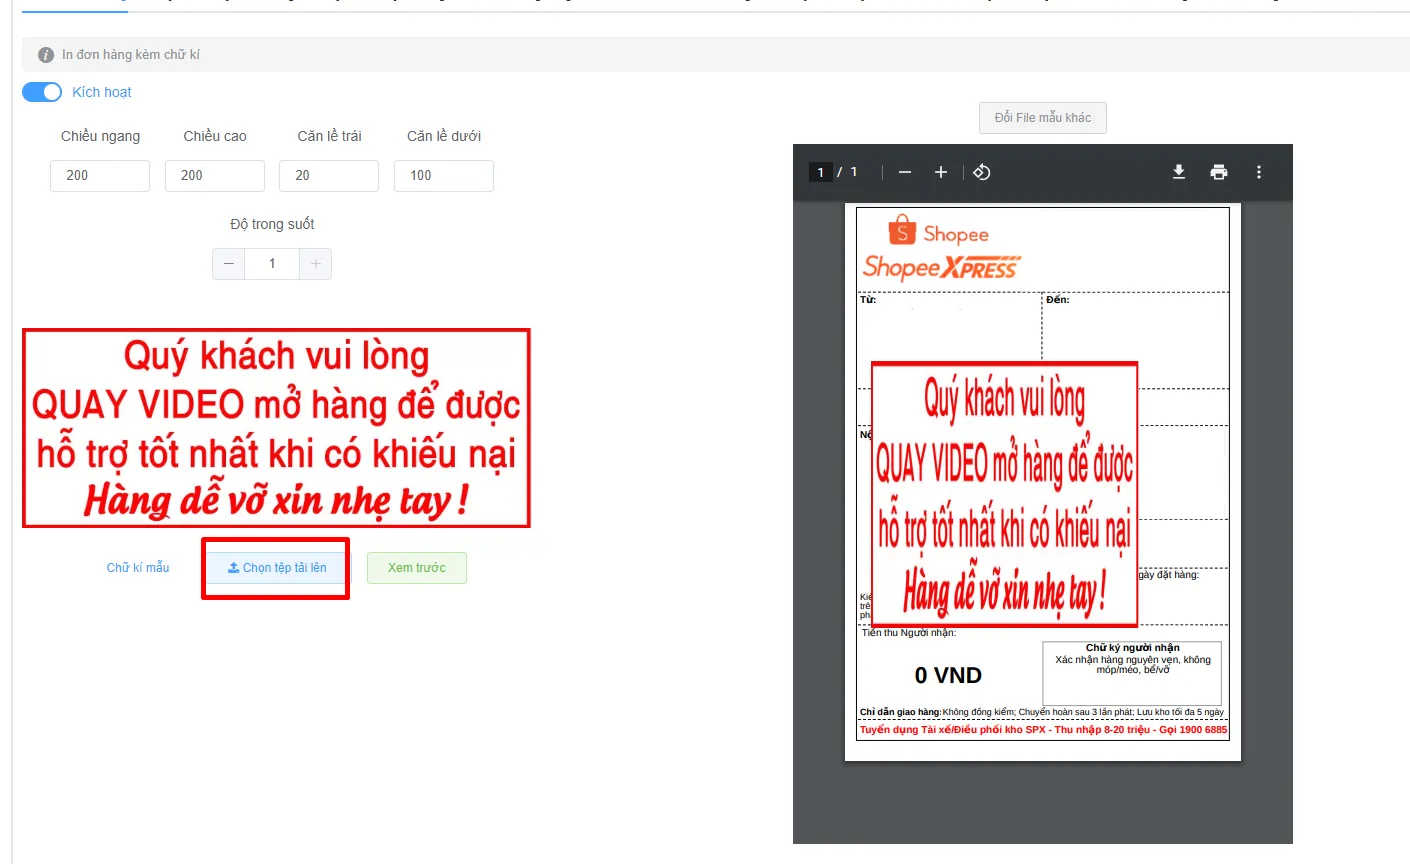Increase Độ trong suốt with plus button
The height and width of the screenshot is (864, 1410).
click(x=316, y=264)
